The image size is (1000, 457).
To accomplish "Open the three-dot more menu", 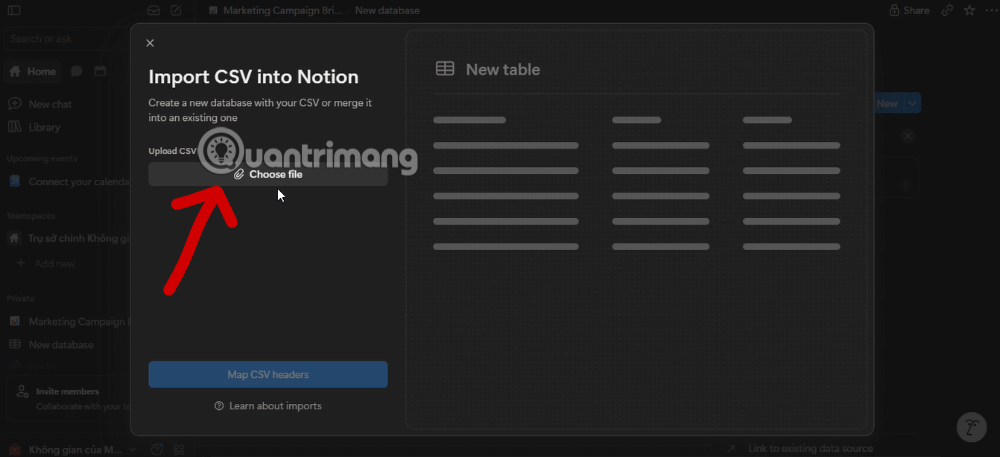I will 990,10.
